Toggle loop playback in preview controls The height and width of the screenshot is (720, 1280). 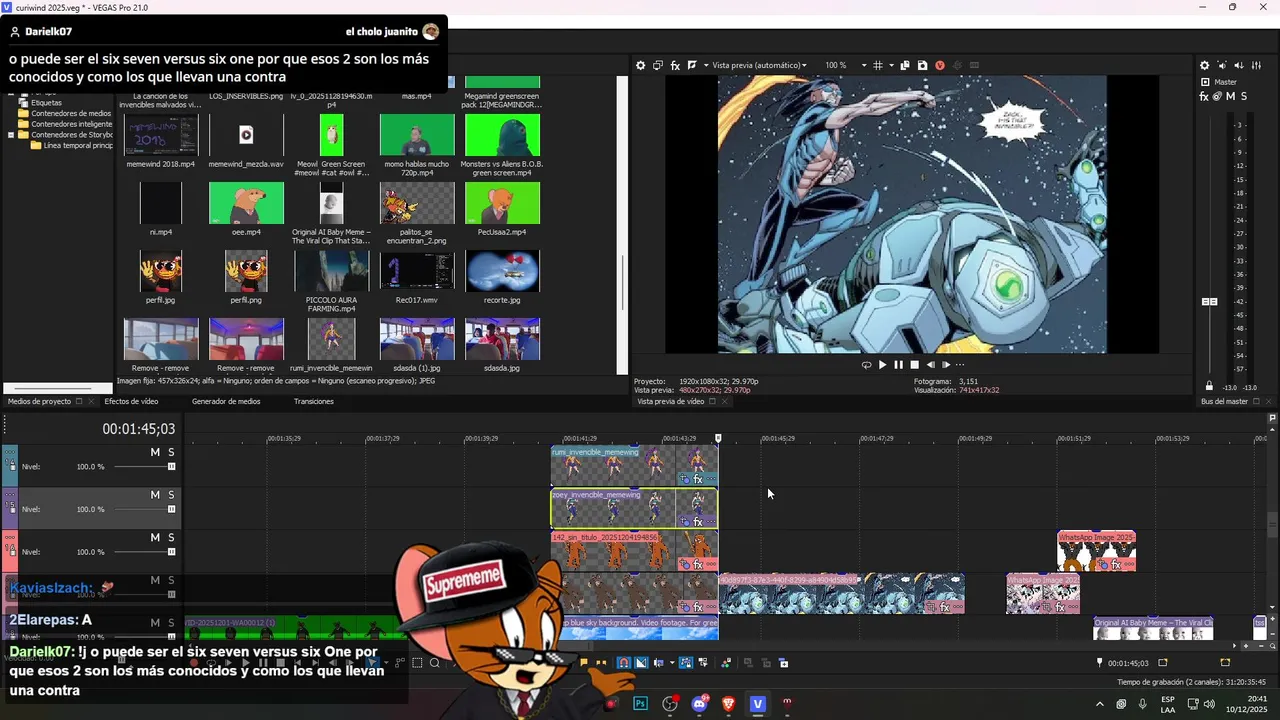coord(866,365)
